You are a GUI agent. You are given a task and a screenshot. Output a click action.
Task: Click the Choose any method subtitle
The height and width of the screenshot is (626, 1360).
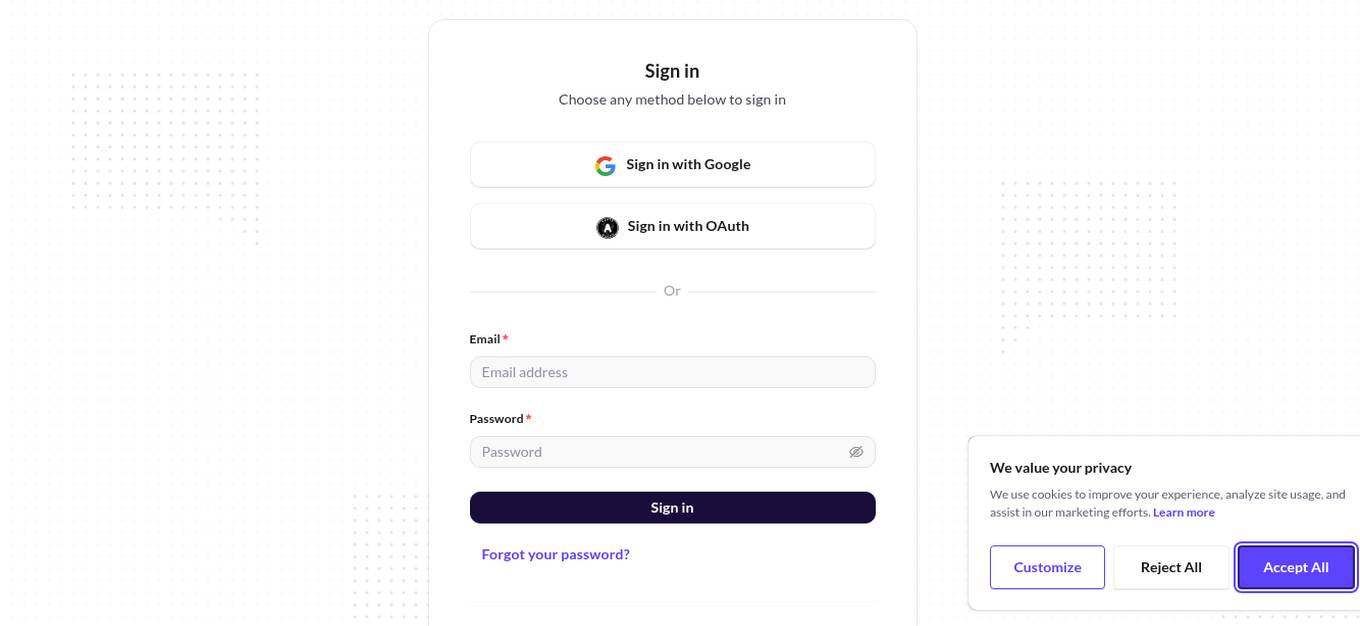coord(672,100)
